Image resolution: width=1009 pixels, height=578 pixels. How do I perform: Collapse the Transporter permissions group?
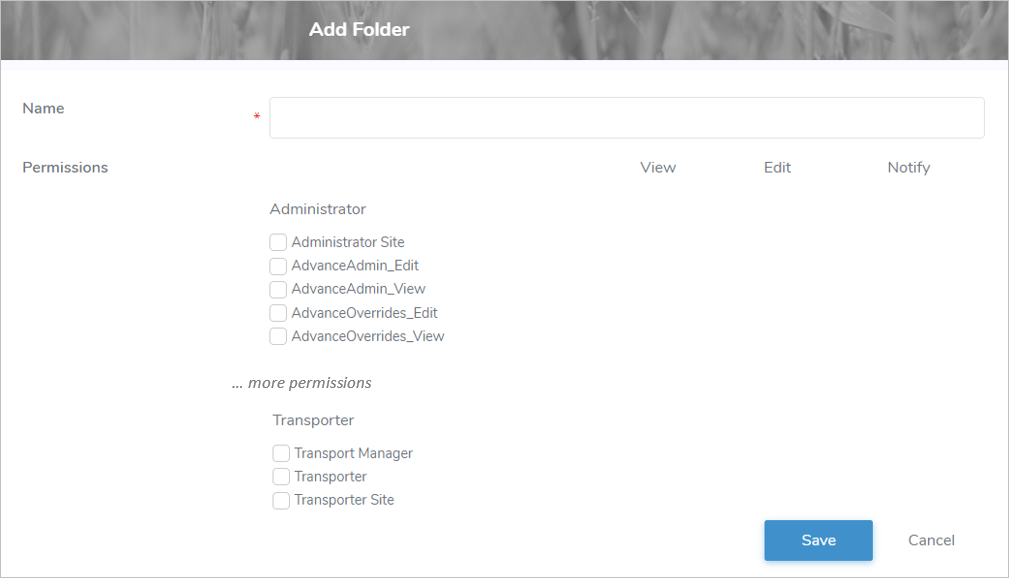(x=312, y=420)
